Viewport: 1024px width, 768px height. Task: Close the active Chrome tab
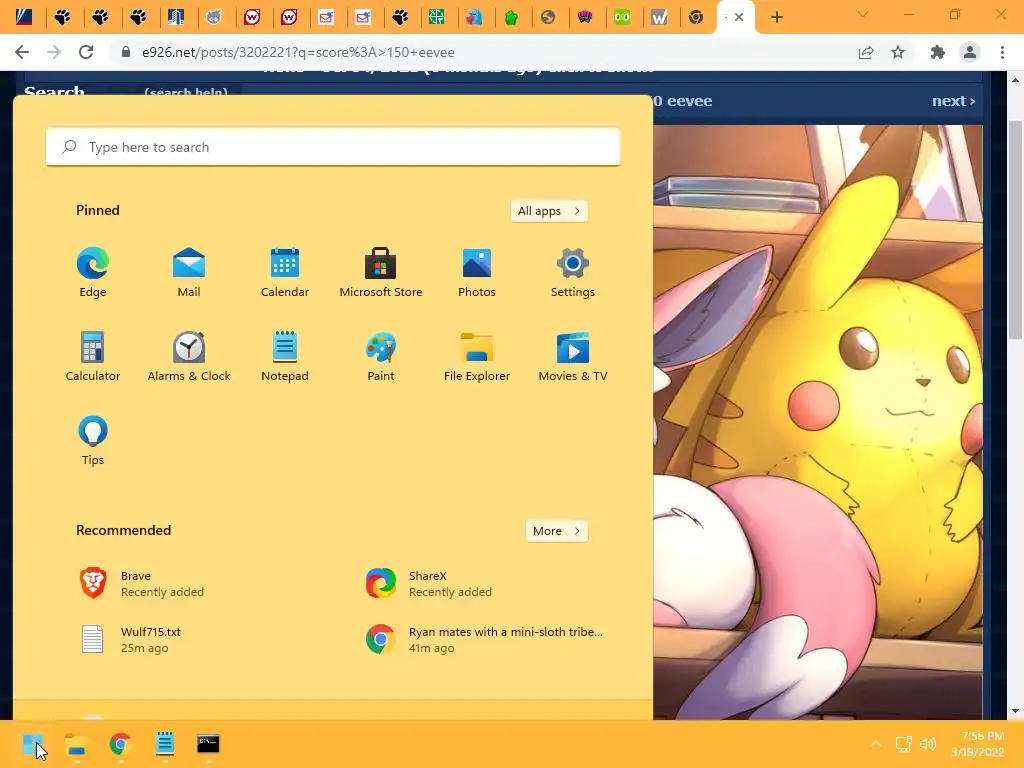pos(739,17)
